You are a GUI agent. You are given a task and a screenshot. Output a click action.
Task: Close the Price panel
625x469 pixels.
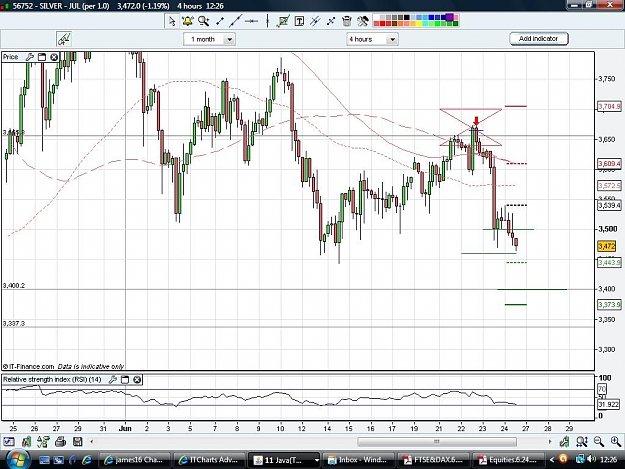[x=54, y=57]
